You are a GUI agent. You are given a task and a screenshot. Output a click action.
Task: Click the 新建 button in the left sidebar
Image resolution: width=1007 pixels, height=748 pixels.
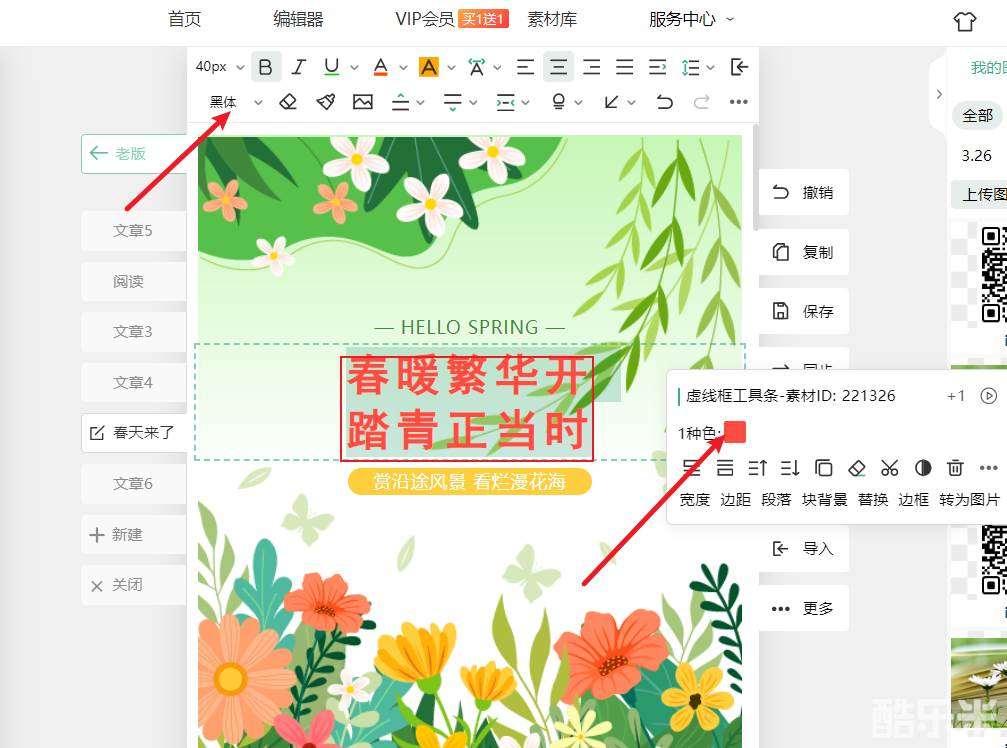(x=127, y=535)
